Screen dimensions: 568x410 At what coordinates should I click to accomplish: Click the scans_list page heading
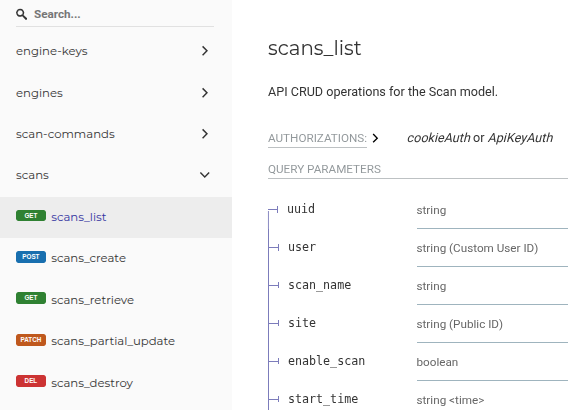pyautogui.click(x=314, y=48)
